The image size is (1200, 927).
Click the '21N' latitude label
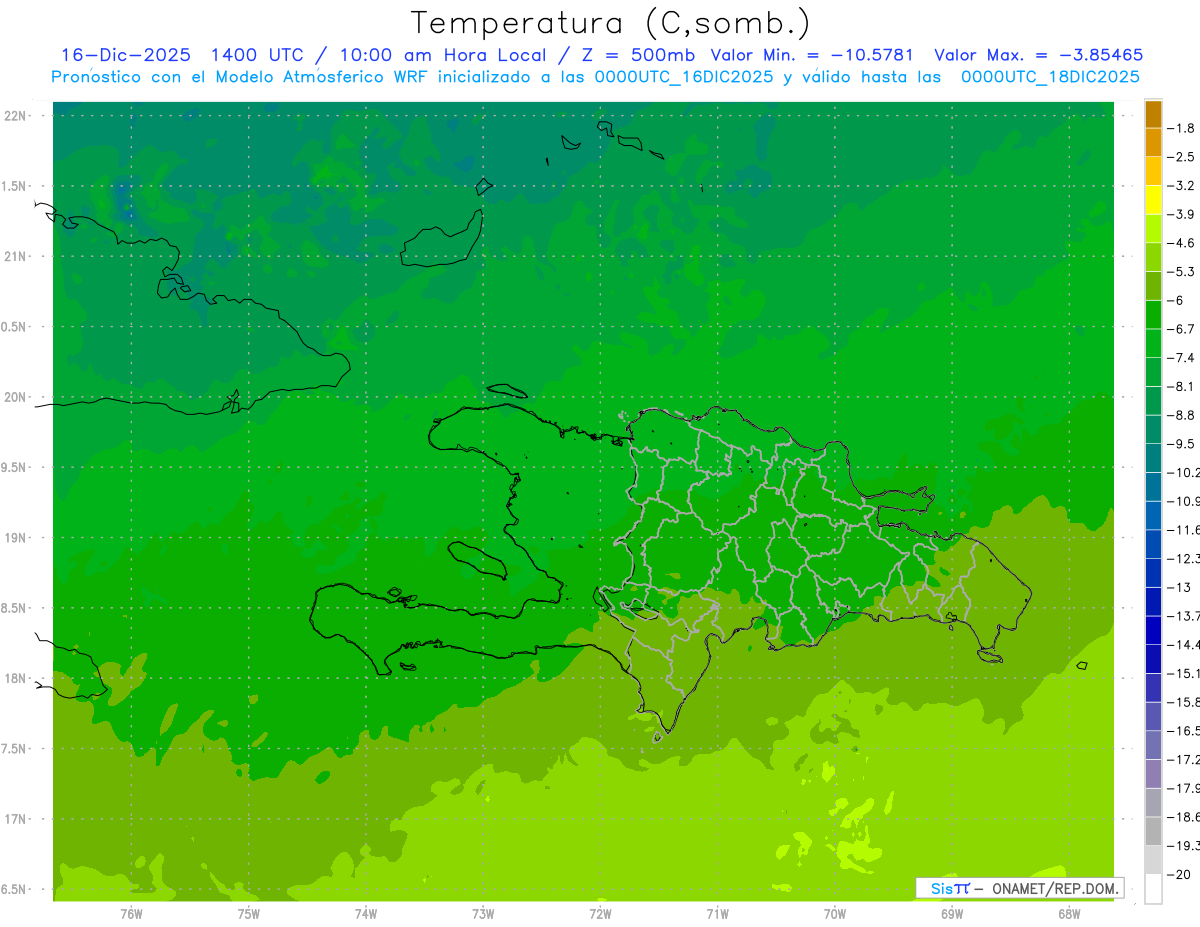pyautogui.click(x=16, y=256)
